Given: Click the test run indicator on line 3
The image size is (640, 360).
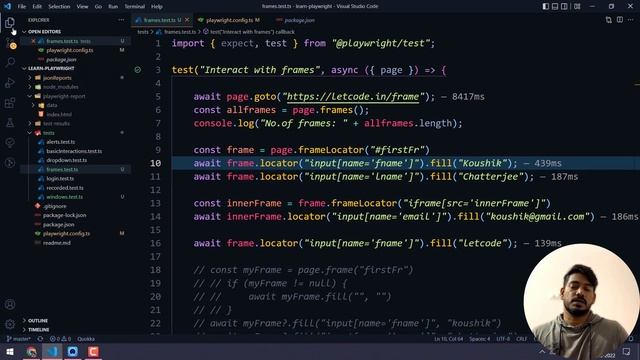Looking at the screenshot, I should tap(138, 70).
